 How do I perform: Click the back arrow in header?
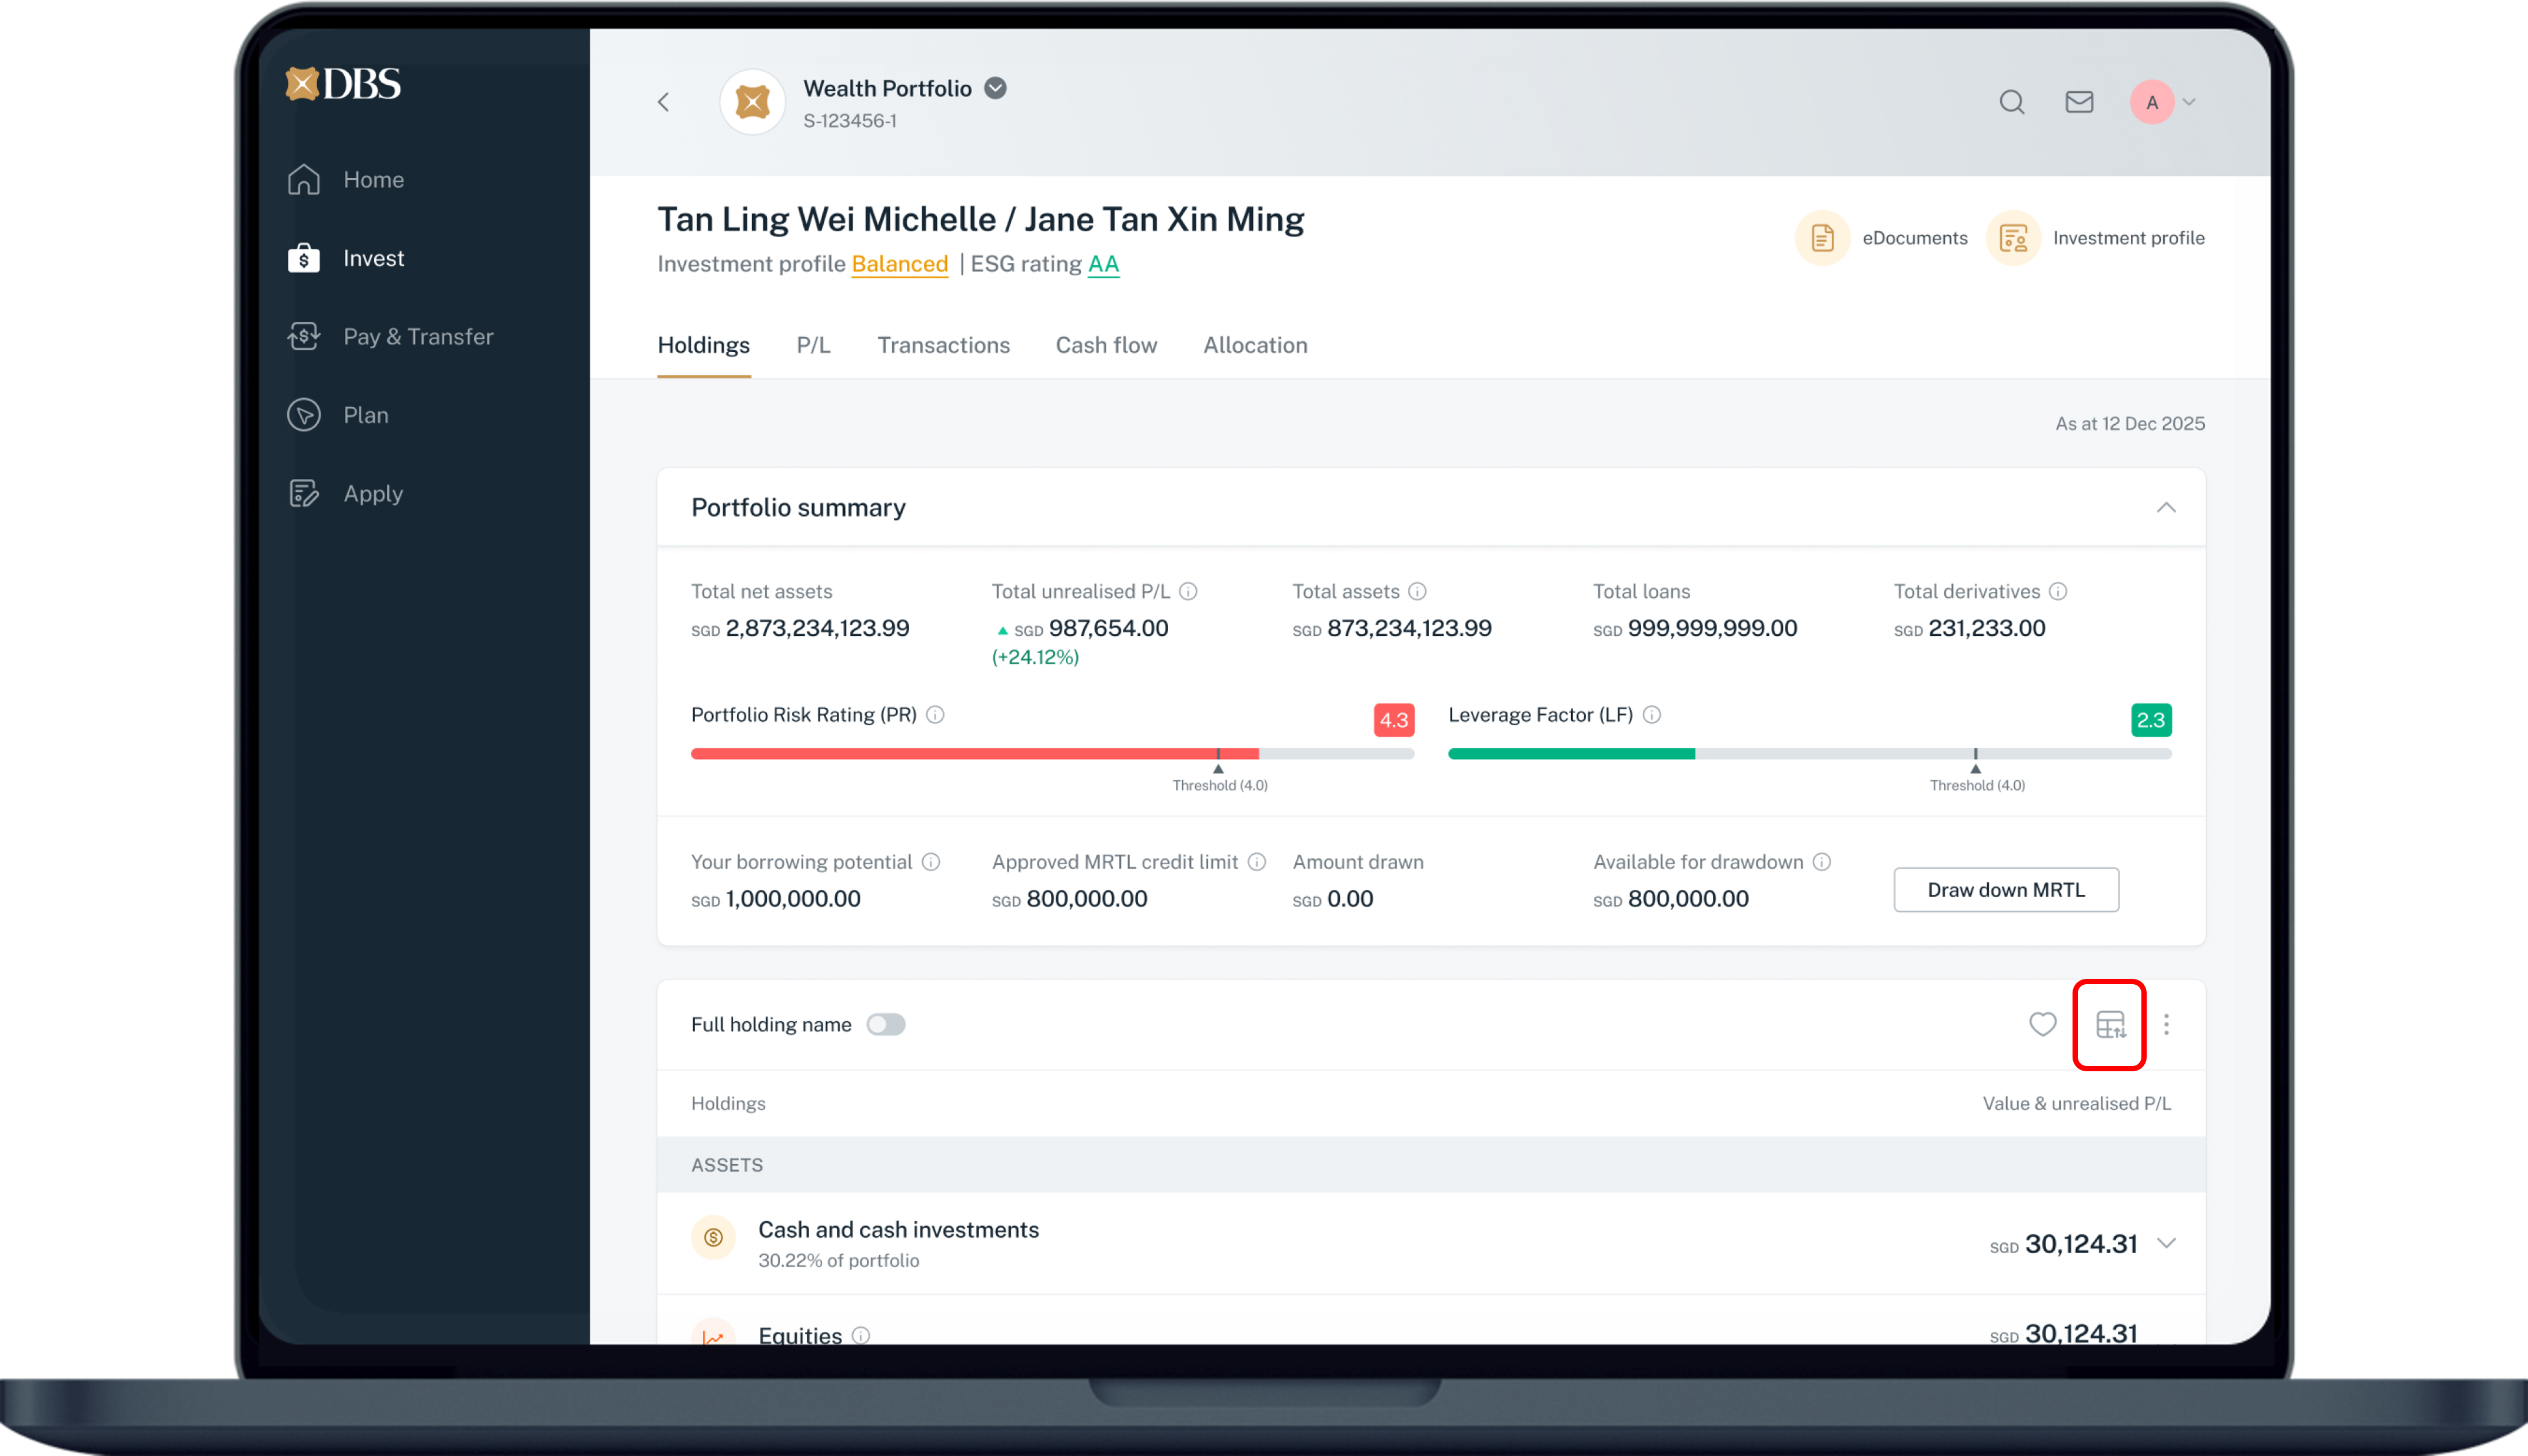[x=664, y=102]
